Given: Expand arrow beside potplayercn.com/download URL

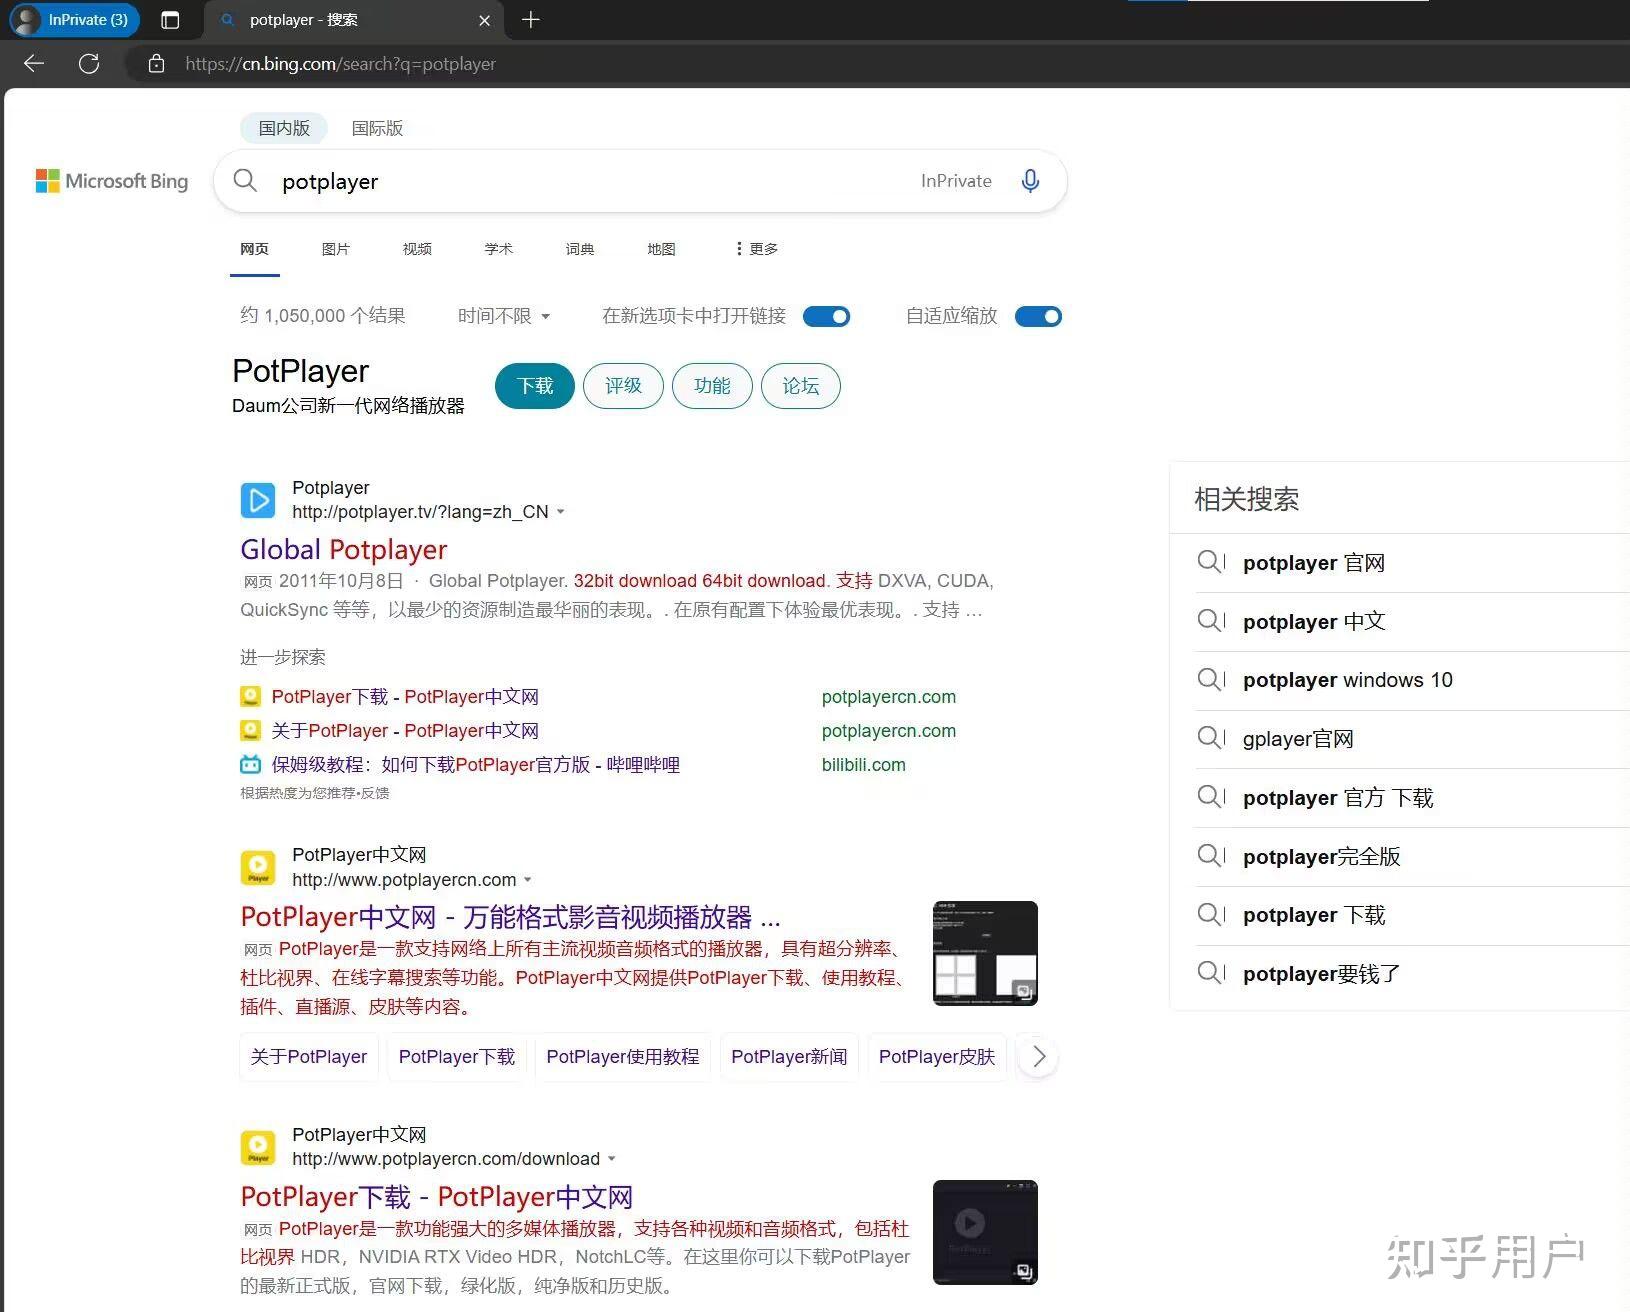Looking at the screenshot, I should point(612,1159).
